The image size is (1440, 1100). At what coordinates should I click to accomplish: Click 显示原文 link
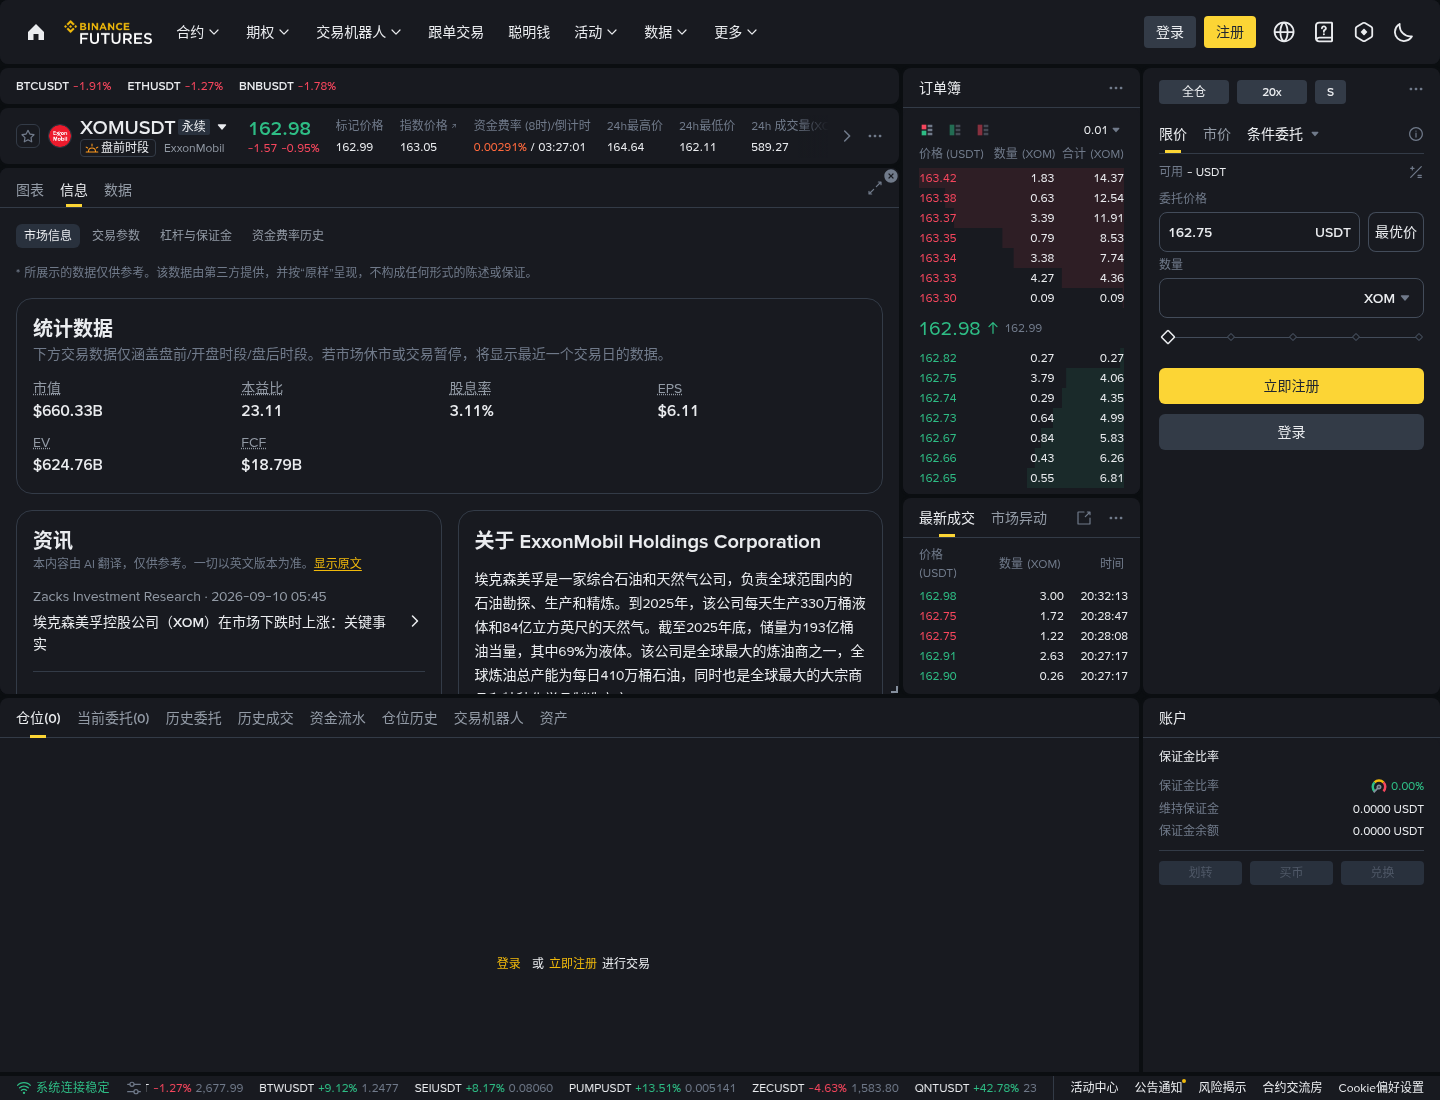338,564
